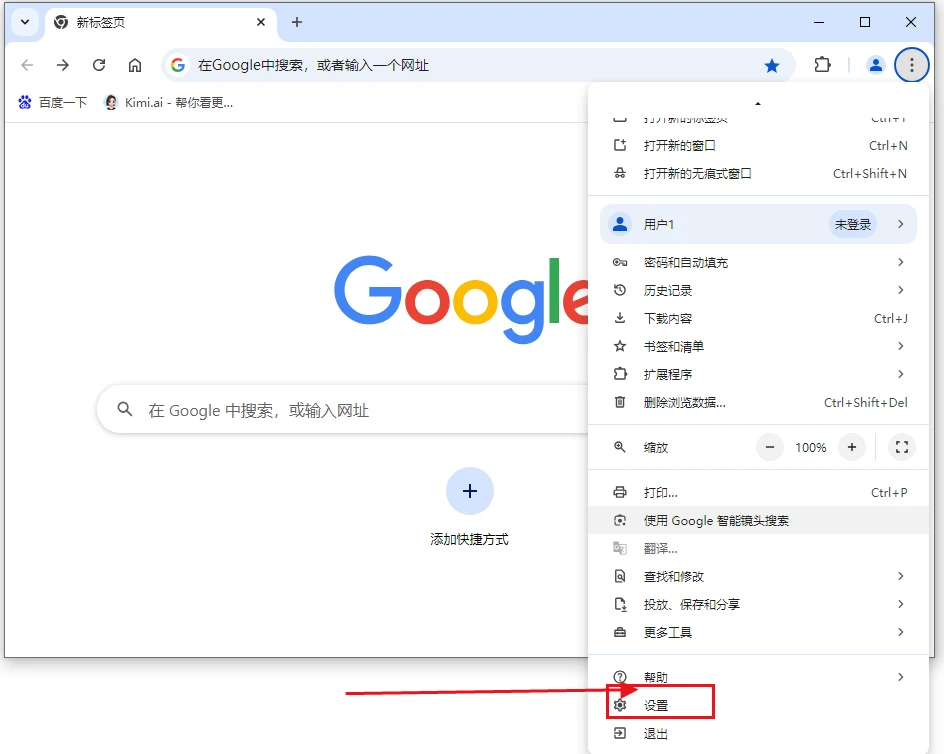Viewport: 944px width, 754px height.
Task: Decrease zoom with the minus button
Action: (769, 447)
